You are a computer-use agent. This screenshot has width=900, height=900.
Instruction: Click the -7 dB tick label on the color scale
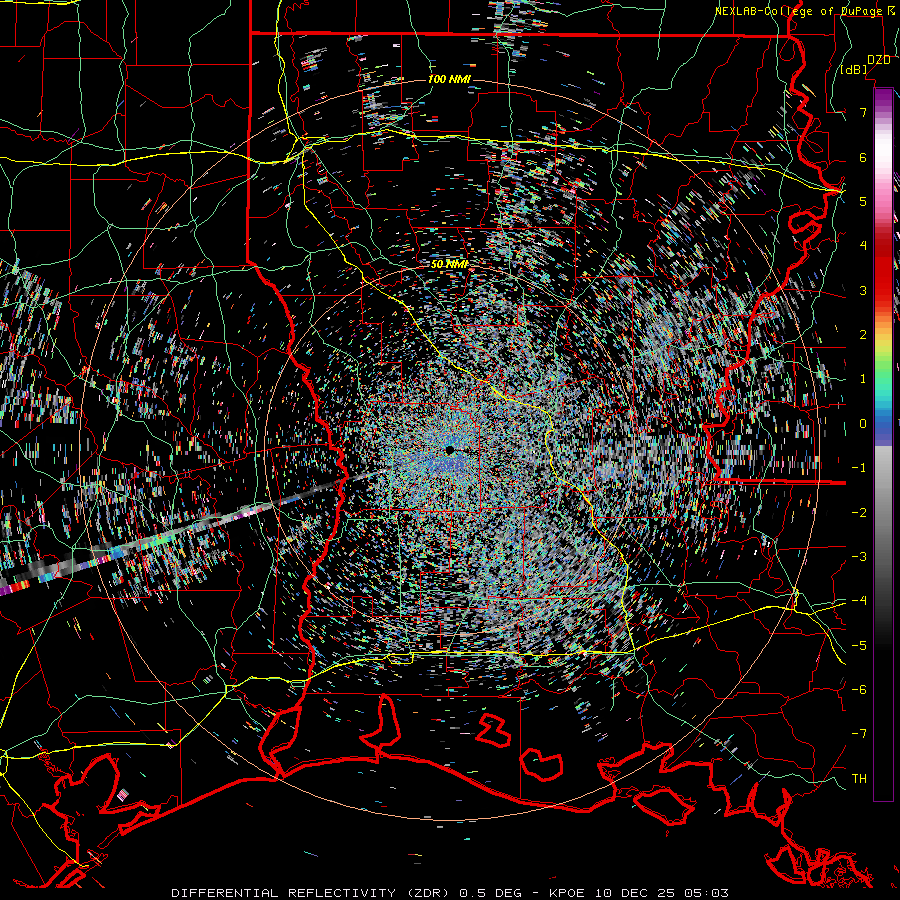click(x=859, y=734)
